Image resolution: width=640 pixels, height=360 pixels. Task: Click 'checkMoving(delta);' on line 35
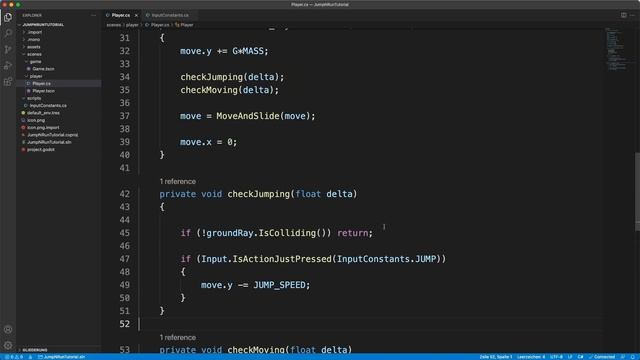[x=229, y=90]
